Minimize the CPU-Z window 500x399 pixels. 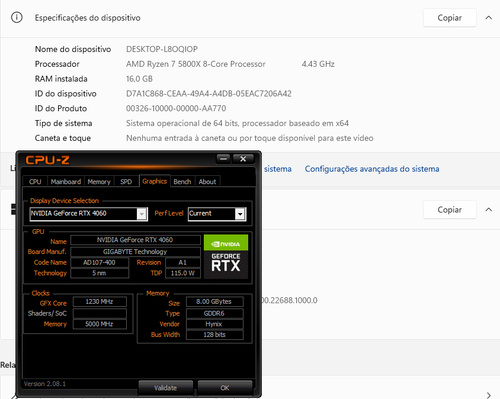point(223,159)
